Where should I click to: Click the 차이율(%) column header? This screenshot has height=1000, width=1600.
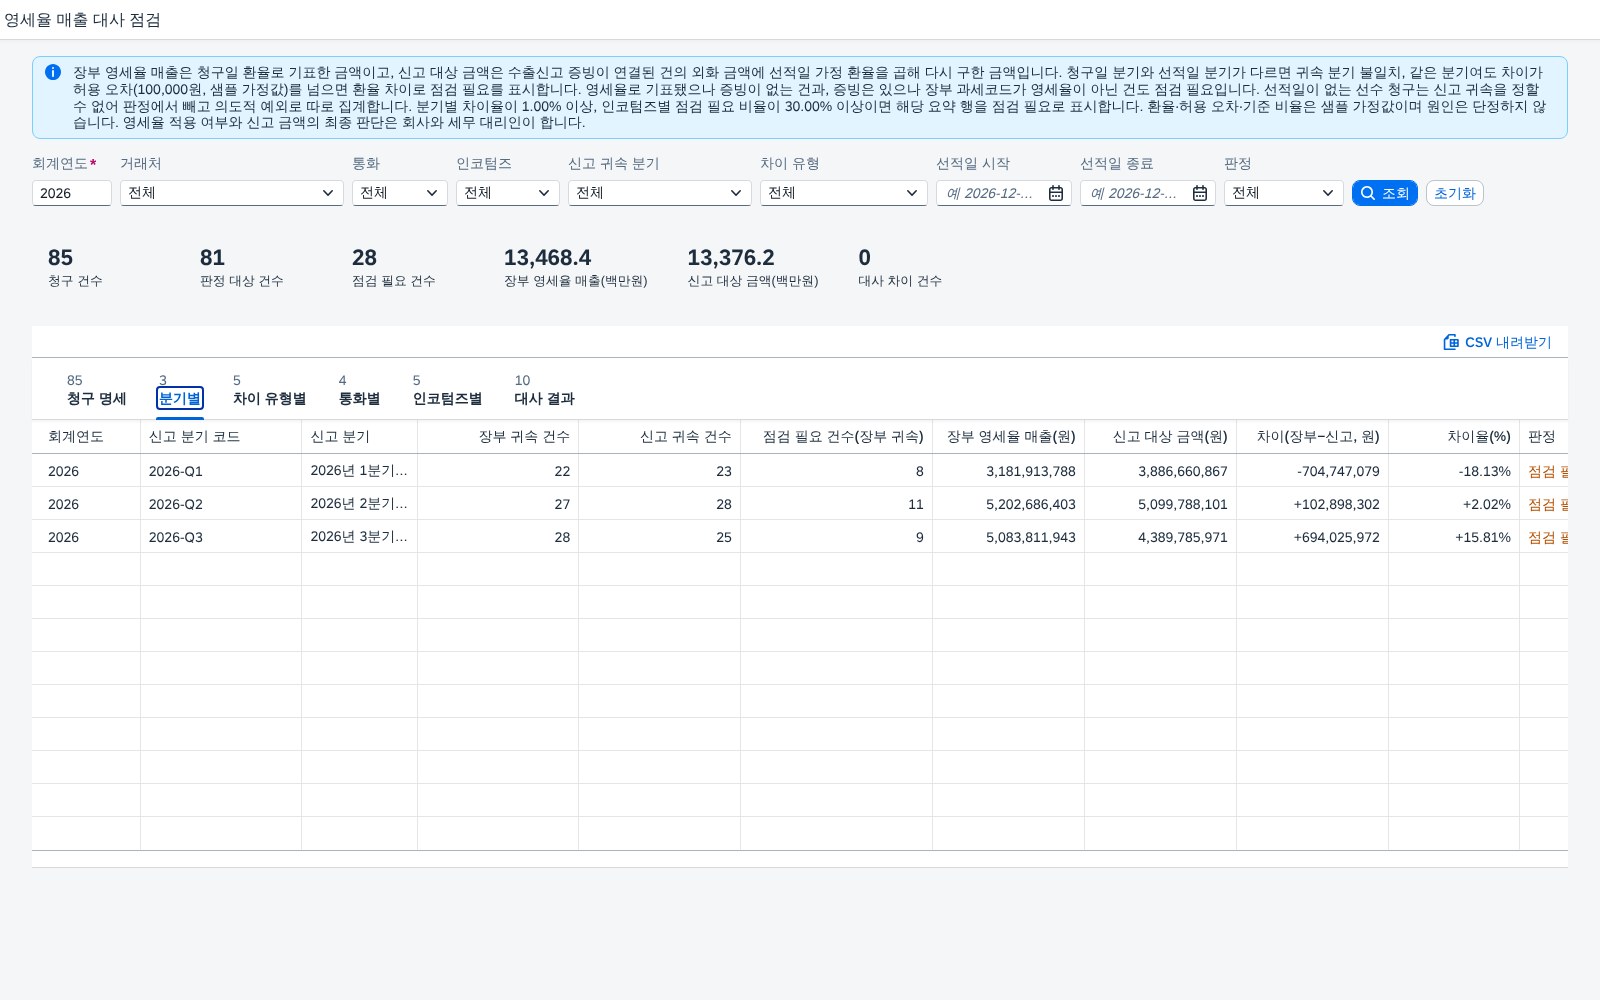click(x=1454, y=437)
